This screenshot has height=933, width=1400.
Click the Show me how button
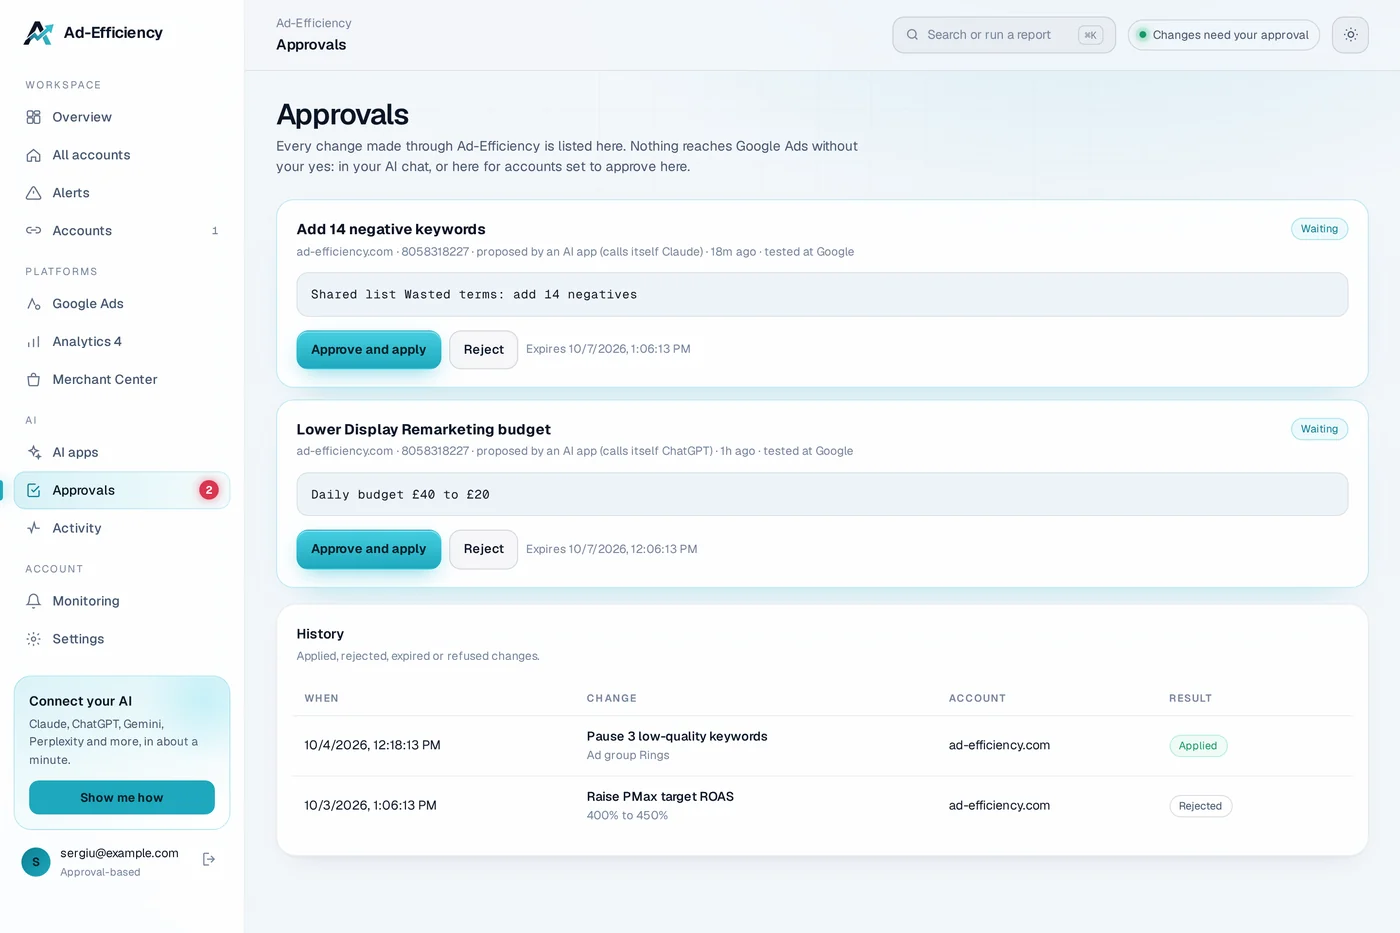tap(122, 798)
